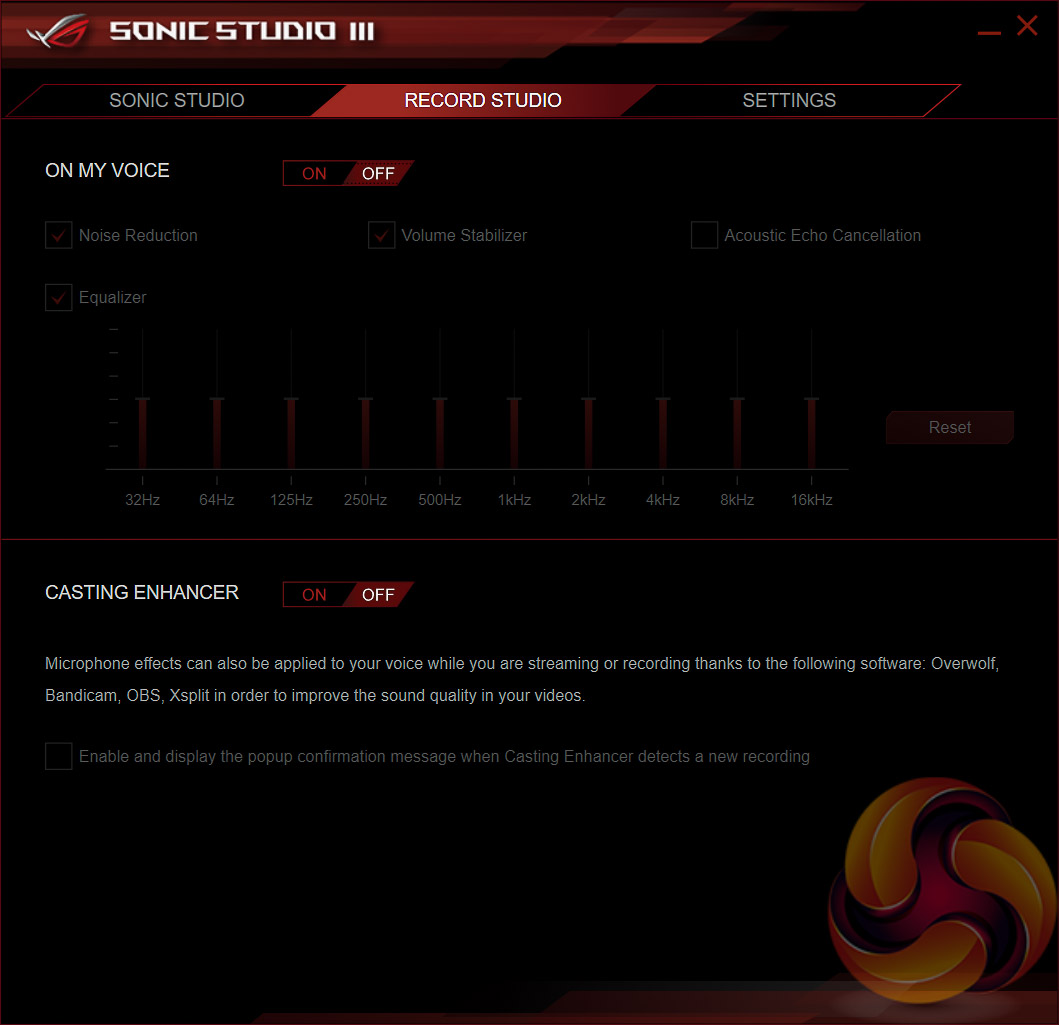The width and height of the screenshot is (1059, 1025).
Task: Select the RECORD STUDIO tab
Action: [x=483, y=101]
